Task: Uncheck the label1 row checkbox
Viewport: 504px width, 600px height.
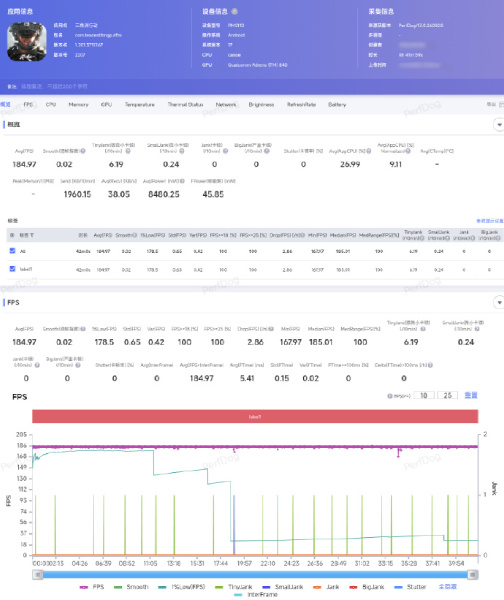Action: coord(12,269)
